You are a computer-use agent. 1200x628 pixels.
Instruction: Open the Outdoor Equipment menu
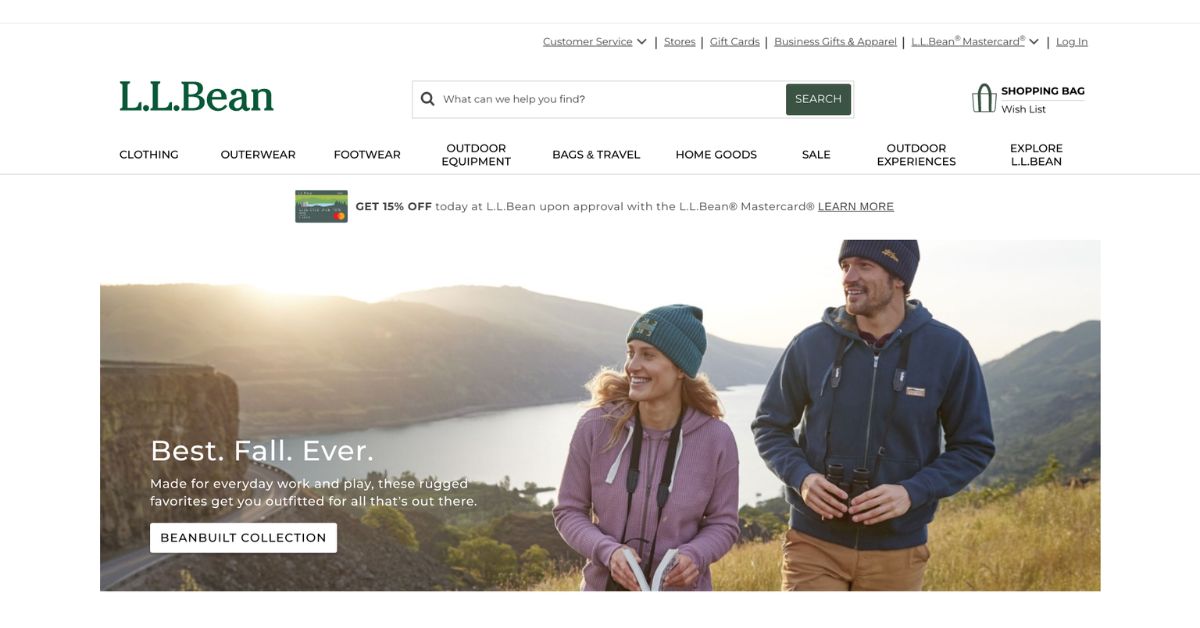tap(476, 155)
